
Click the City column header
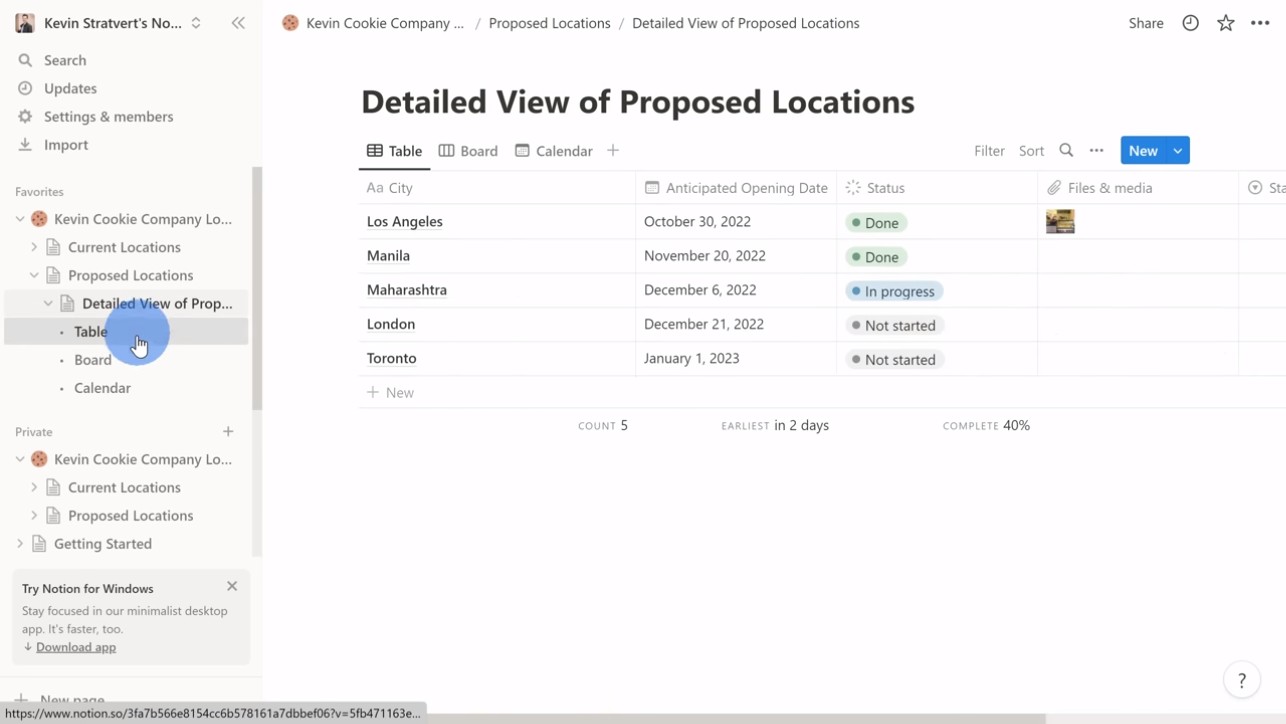click(x=497, y=188)
